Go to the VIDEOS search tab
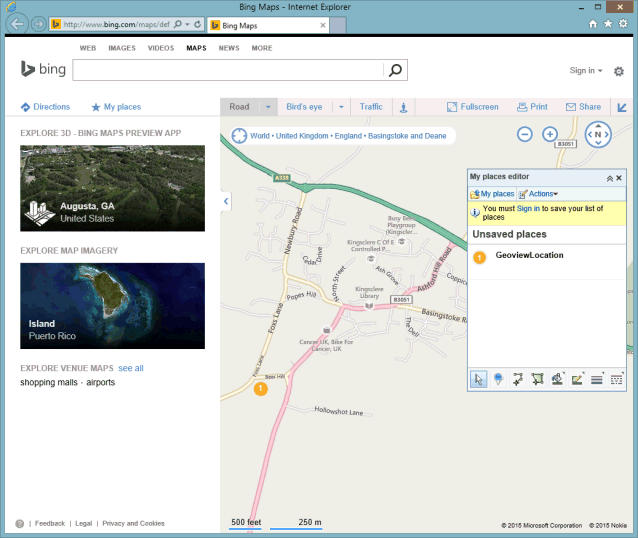 [x=161, y=48]
